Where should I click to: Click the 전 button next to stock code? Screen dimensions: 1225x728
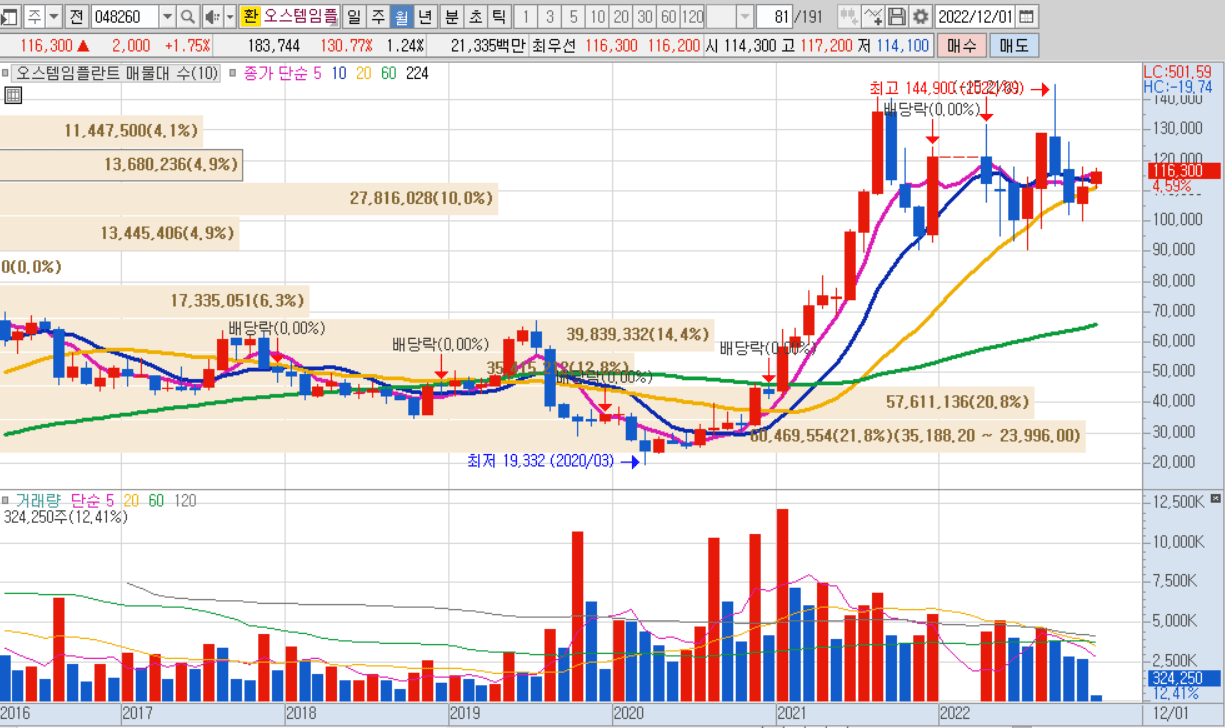76,17
